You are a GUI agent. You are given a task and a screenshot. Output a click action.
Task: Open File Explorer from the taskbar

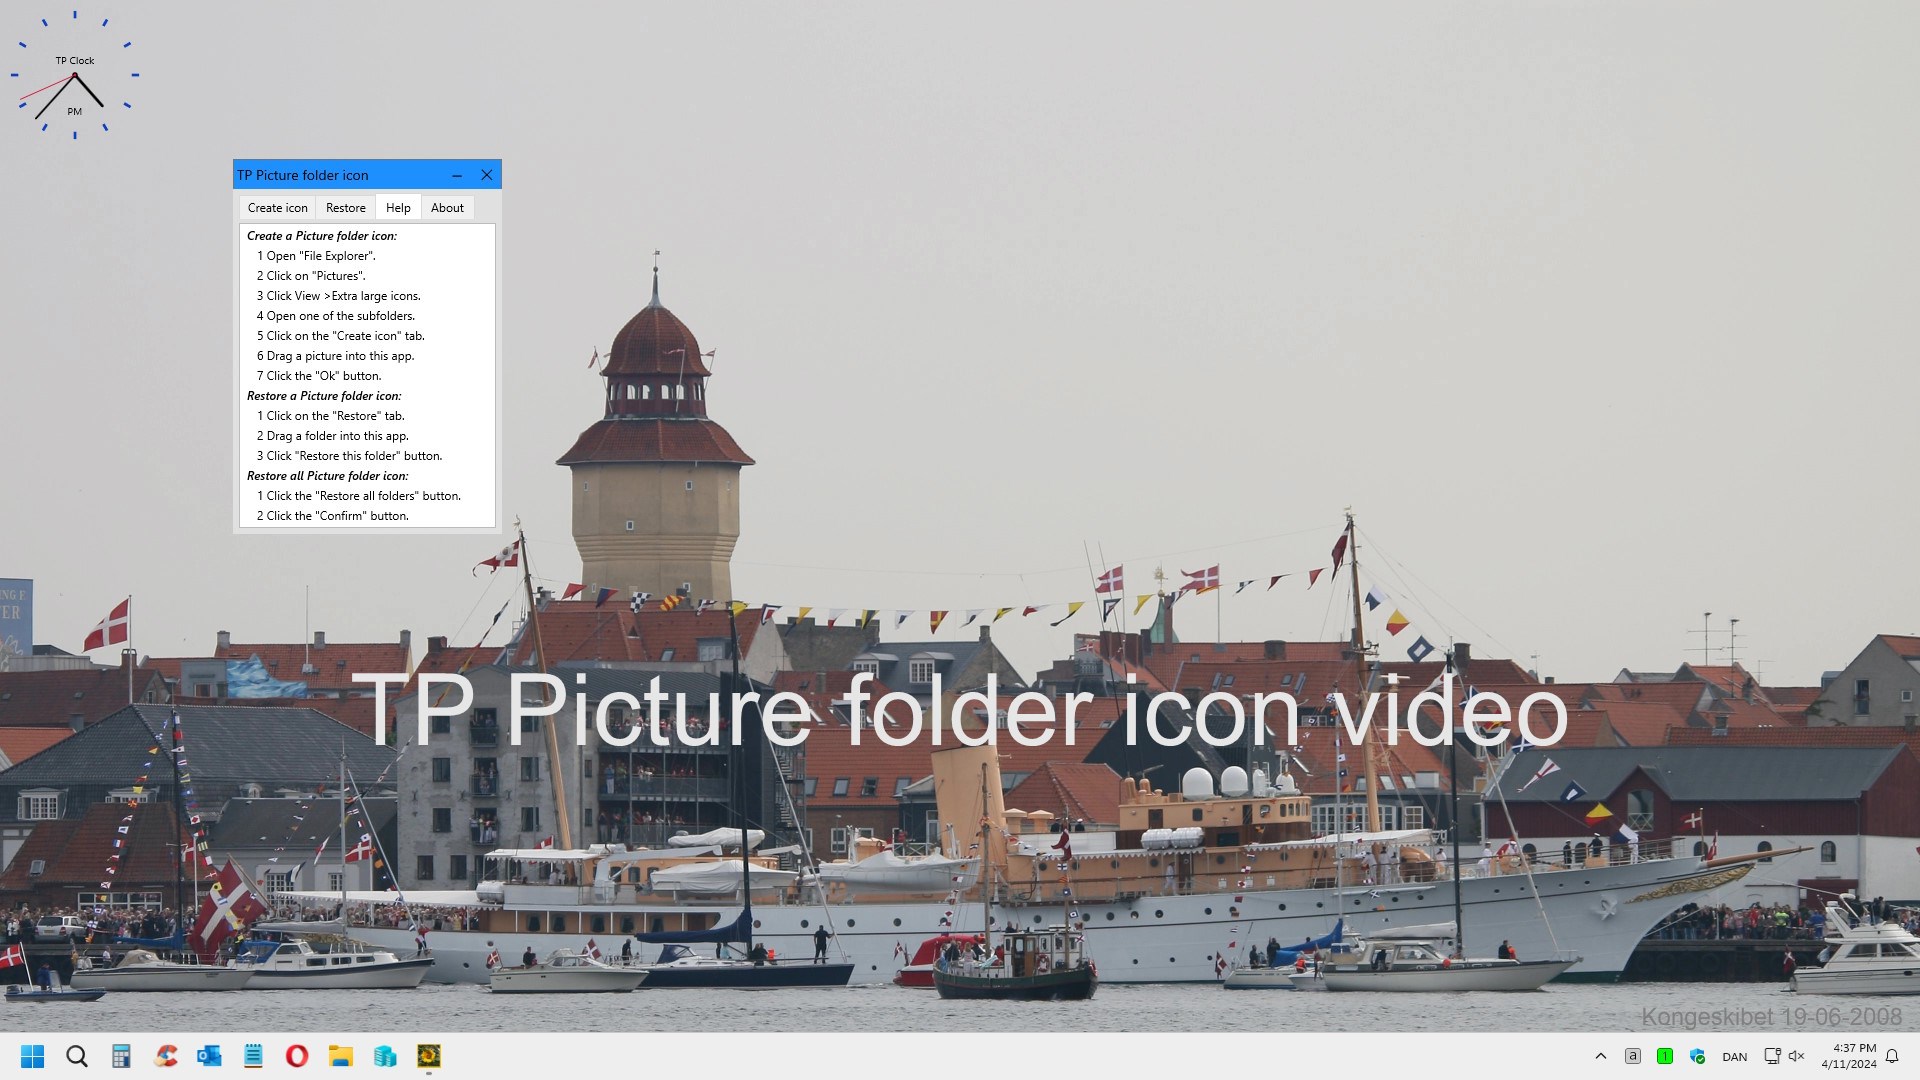[341, 1056]
